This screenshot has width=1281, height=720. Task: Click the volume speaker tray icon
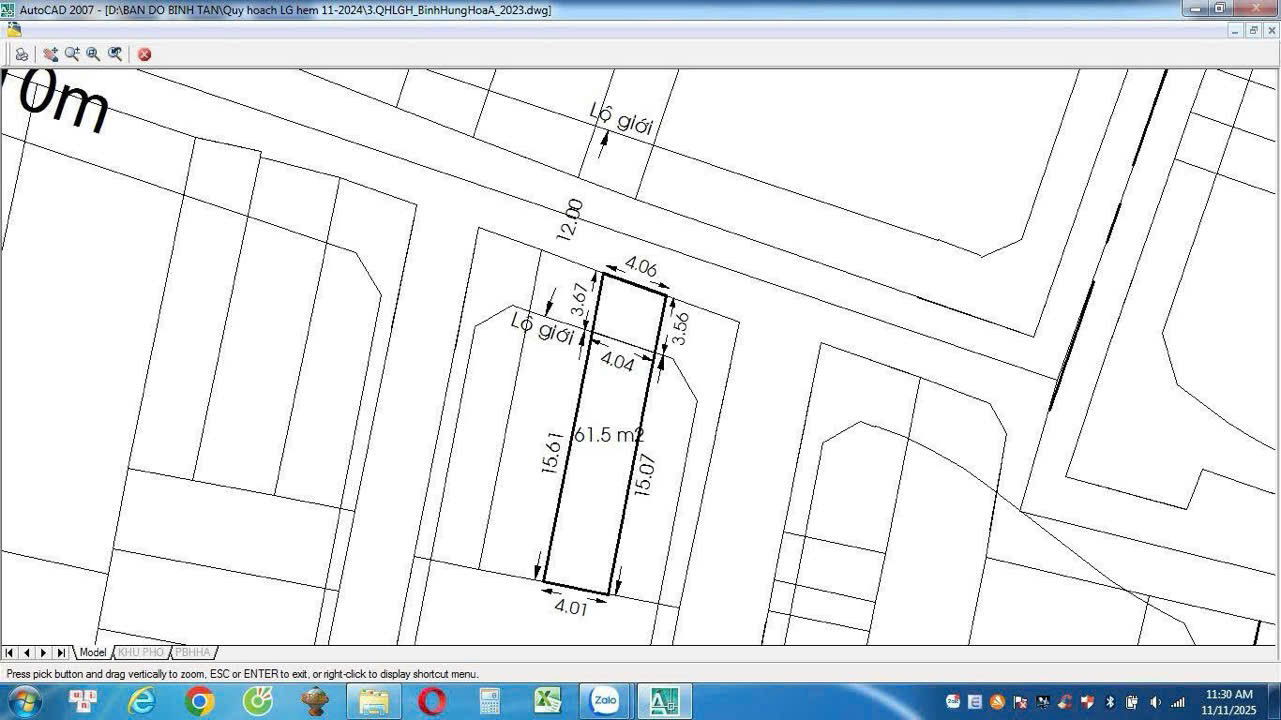tap(1155, 702)
